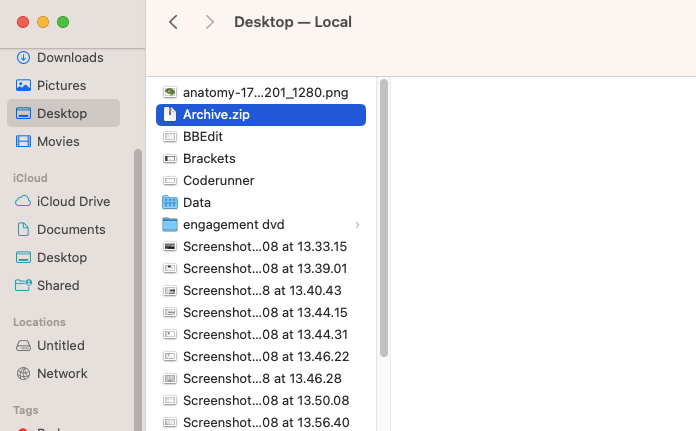Click the Movies filmstrip icon
This screenshot has width=696, height=431.
pyautogui.click(x=23, y=141)
